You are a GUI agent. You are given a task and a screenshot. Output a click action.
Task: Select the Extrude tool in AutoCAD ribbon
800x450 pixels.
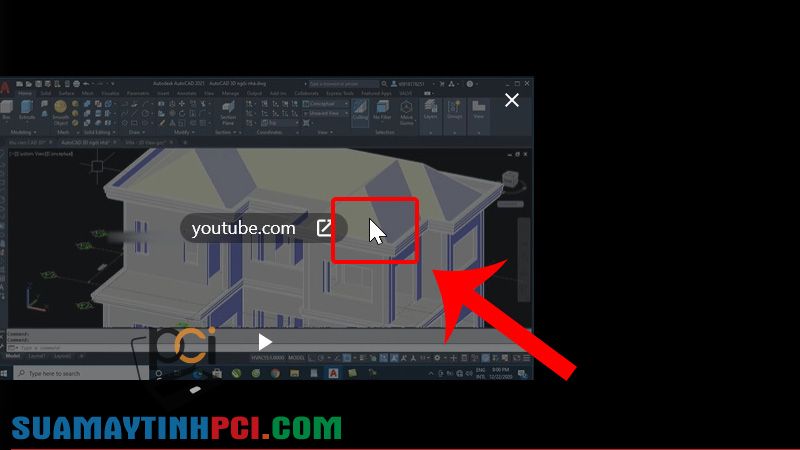point(27,110)
